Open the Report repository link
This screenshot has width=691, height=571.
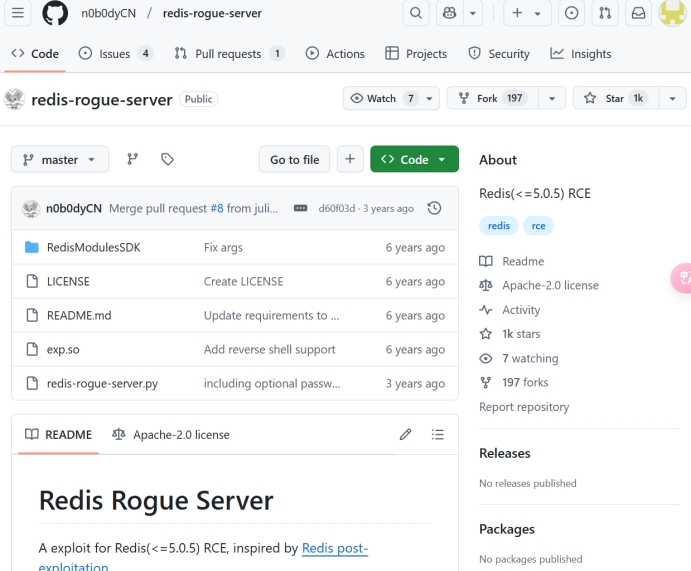click(524, 407)
